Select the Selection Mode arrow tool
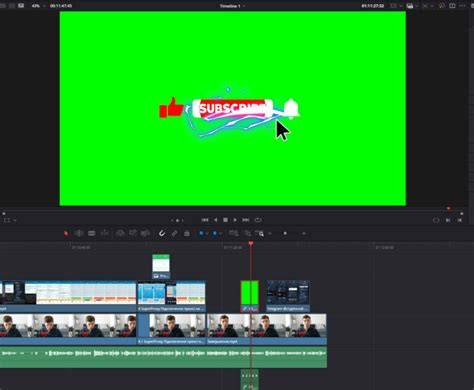The width and height of the screenshot is (474, 390). pyautogui.click(x=66, y=233)
